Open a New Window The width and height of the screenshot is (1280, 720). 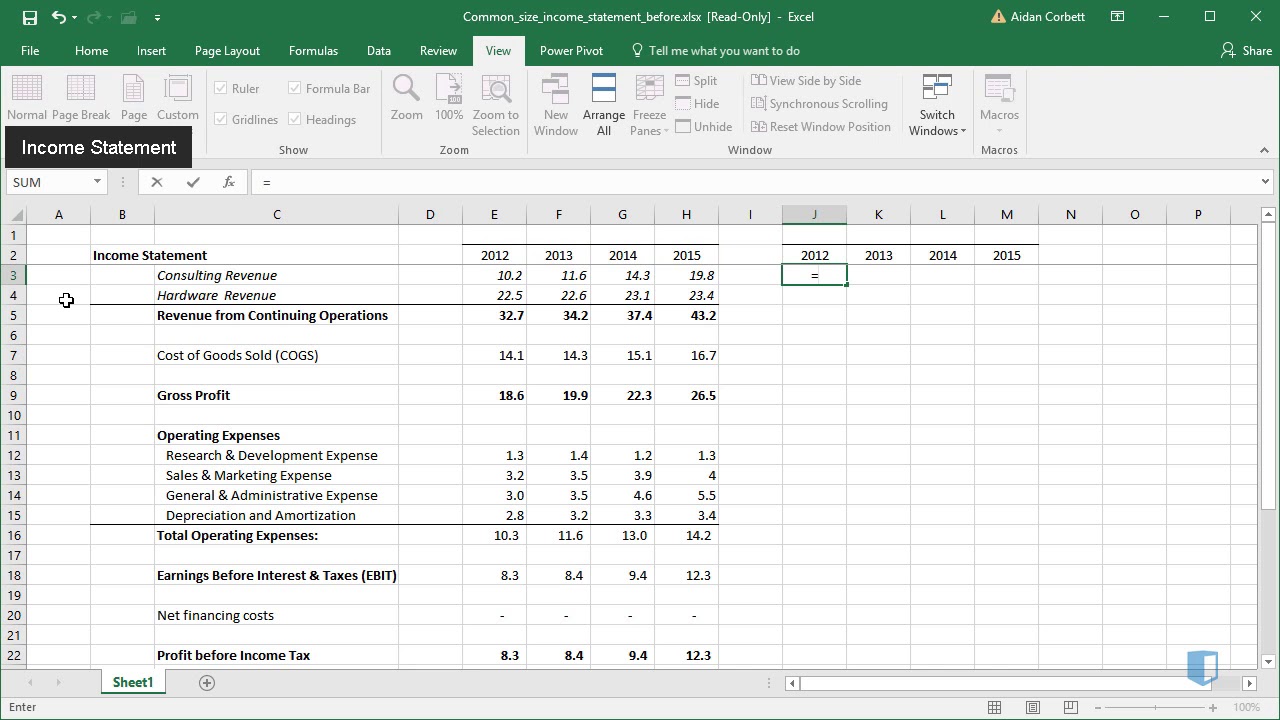(556, 104)
